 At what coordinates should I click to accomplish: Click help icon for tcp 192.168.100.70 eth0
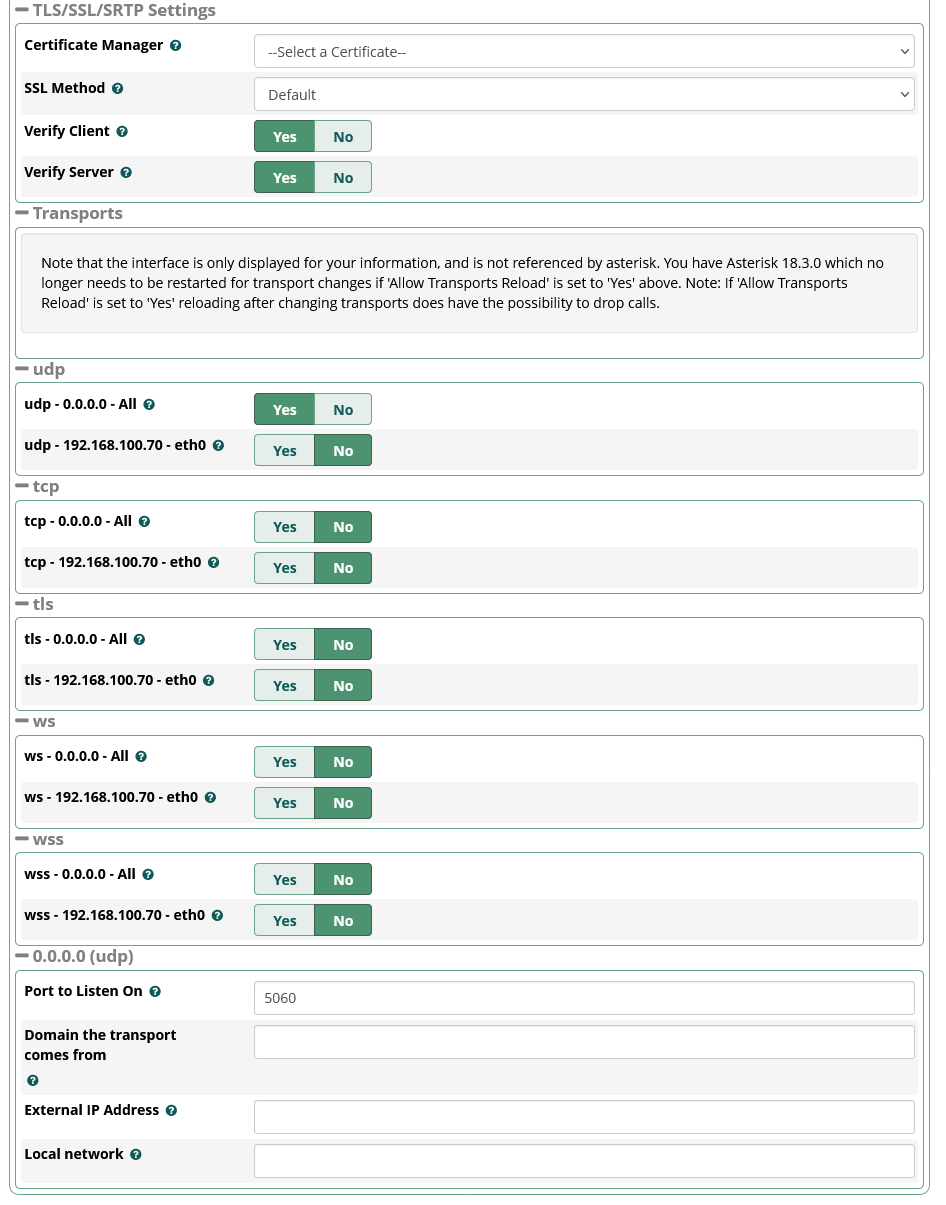point(214,563)
